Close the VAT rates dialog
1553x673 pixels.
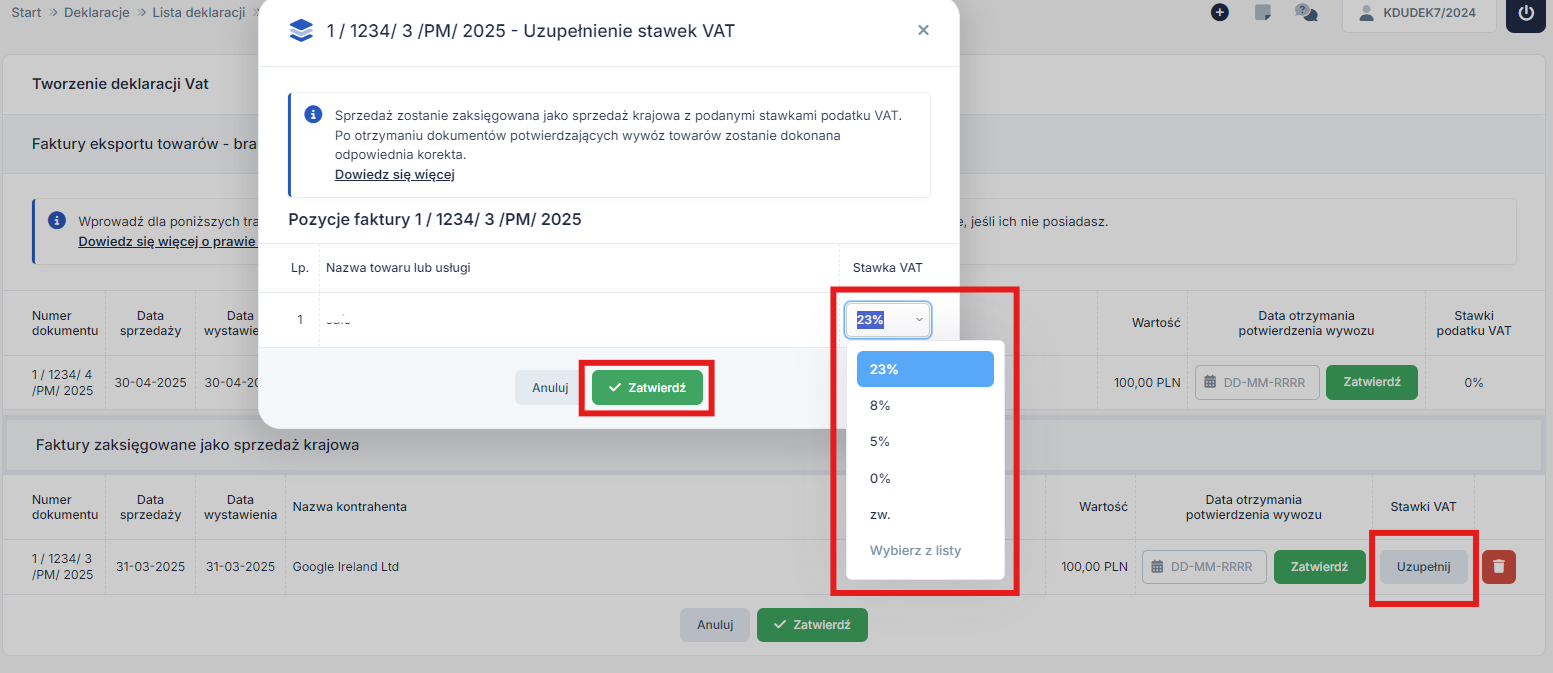pos(923,31)
